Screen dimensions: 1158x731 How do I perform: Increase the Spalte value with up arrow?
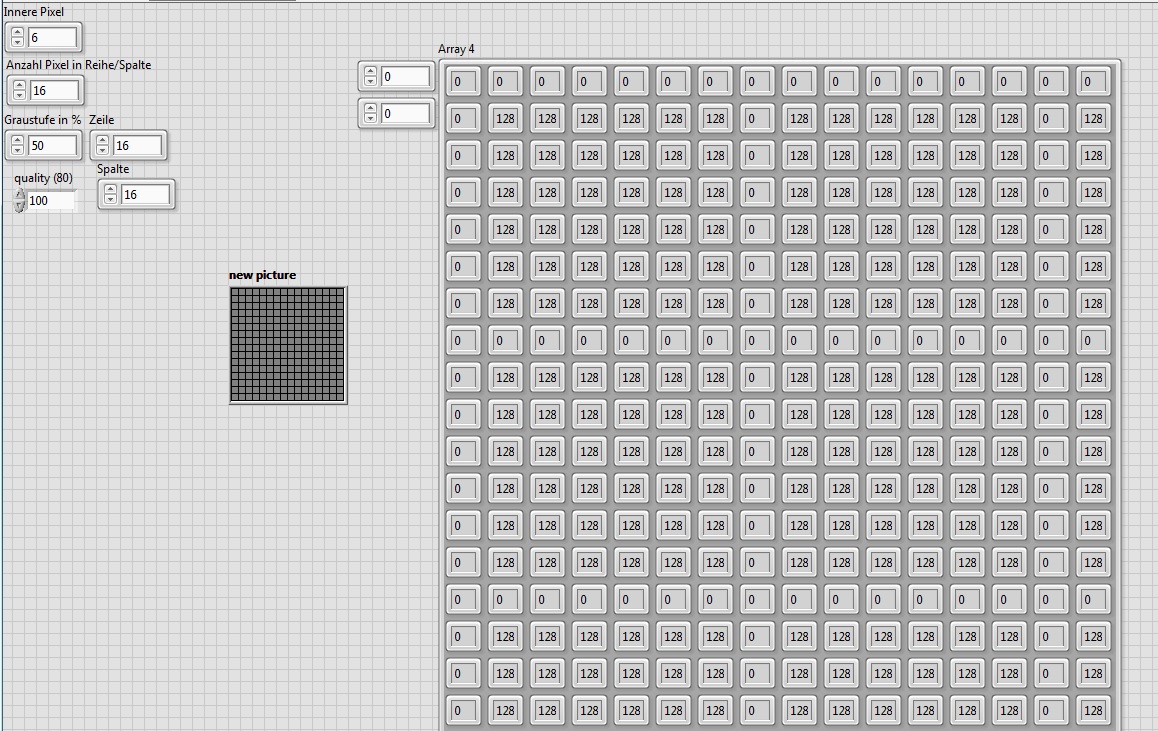click(111, 190)
